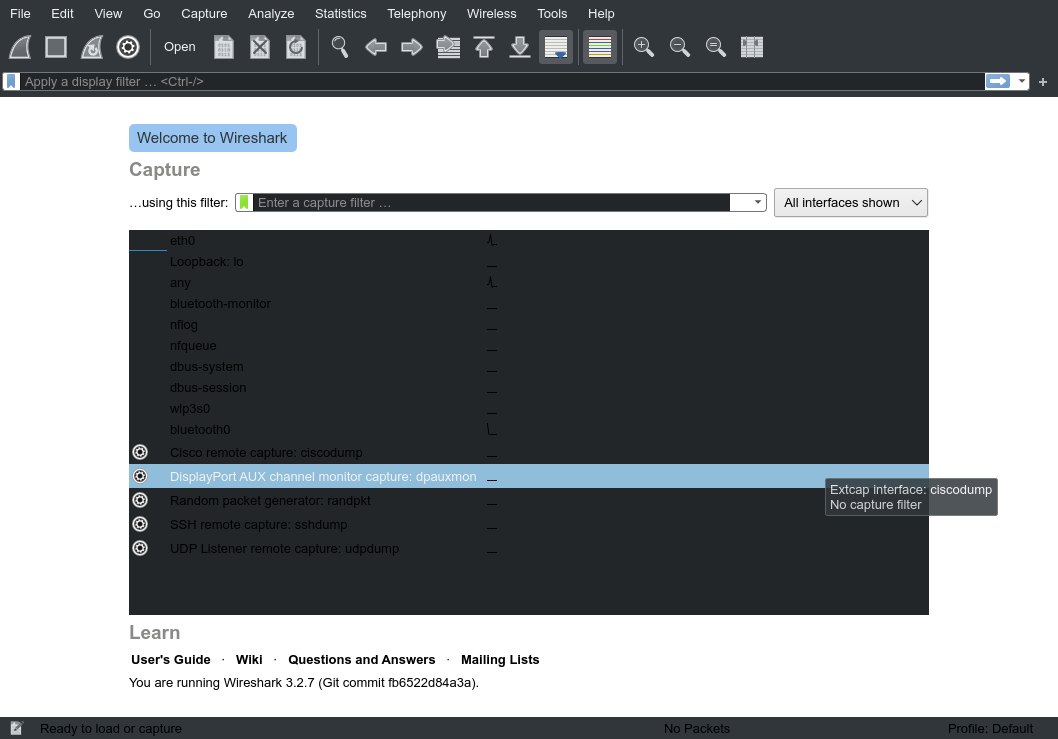Open the Statistics menu
1058x739 pixels.
click(x=341, y=13)
